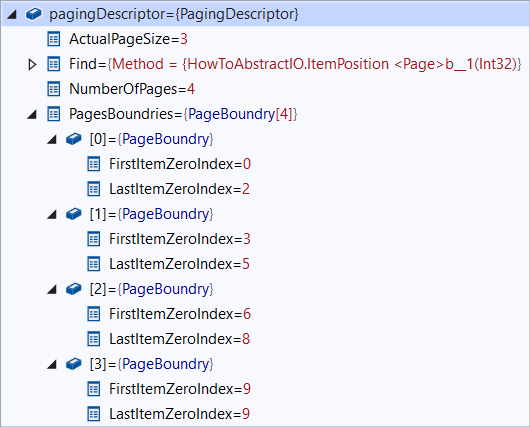This screenshot has height=427, width=530.
Task: Click the Find property table icon
Action: point(54,64)
